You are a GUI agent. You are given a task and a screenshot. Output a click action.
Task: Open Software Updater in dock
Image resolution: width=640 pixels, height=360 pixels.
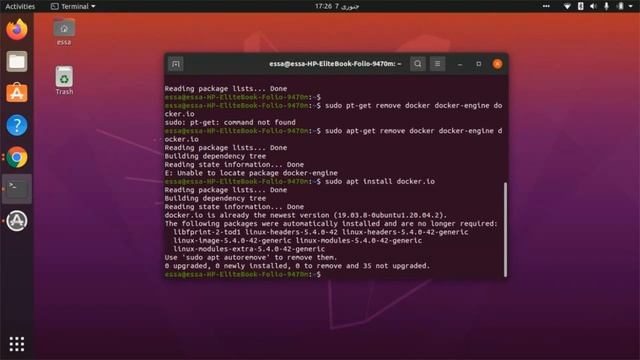click(x=17, y=221)
